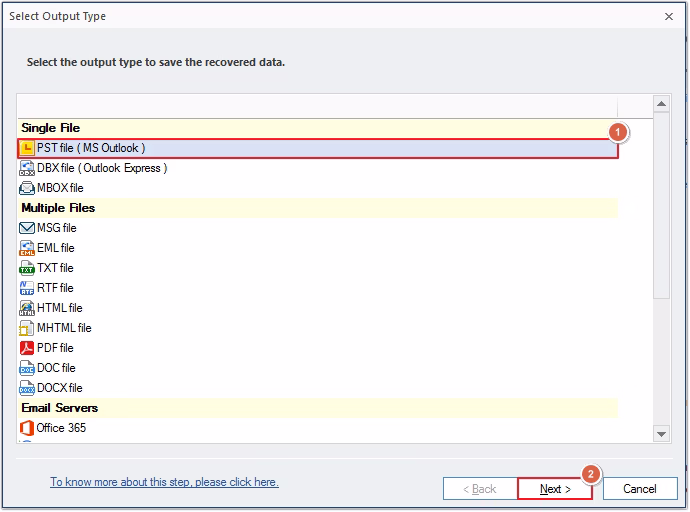Choose RTF file label

coord(55,288)
